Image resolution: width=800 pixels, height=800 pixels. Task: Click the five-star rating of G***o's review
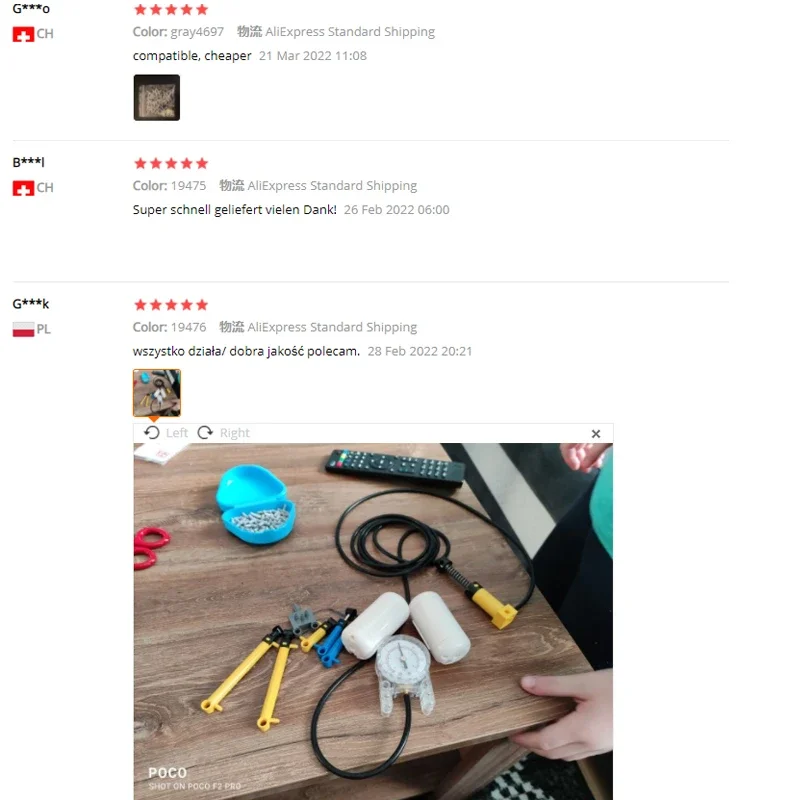pyautogui.click(x=171, y=10)
